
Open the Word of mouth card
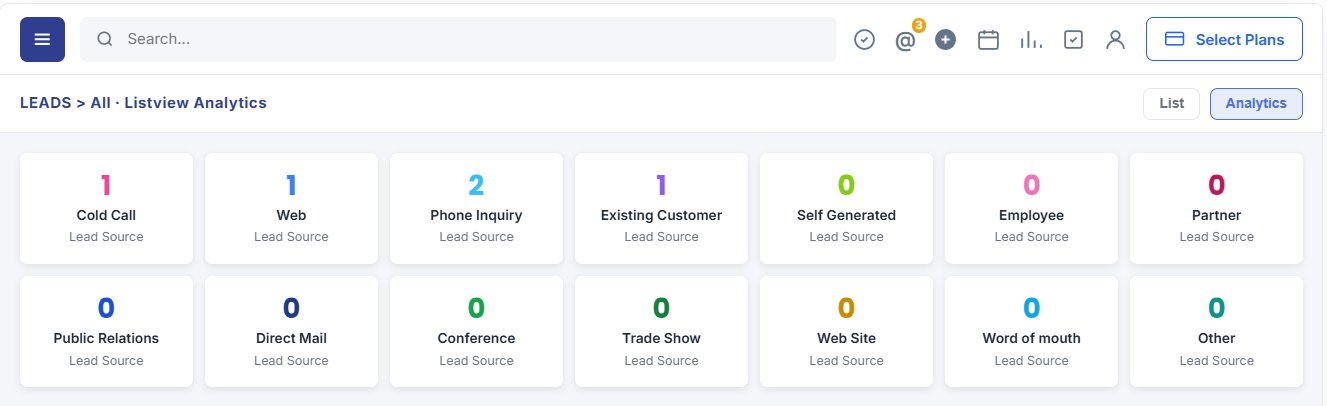(x=1031, y=331)
